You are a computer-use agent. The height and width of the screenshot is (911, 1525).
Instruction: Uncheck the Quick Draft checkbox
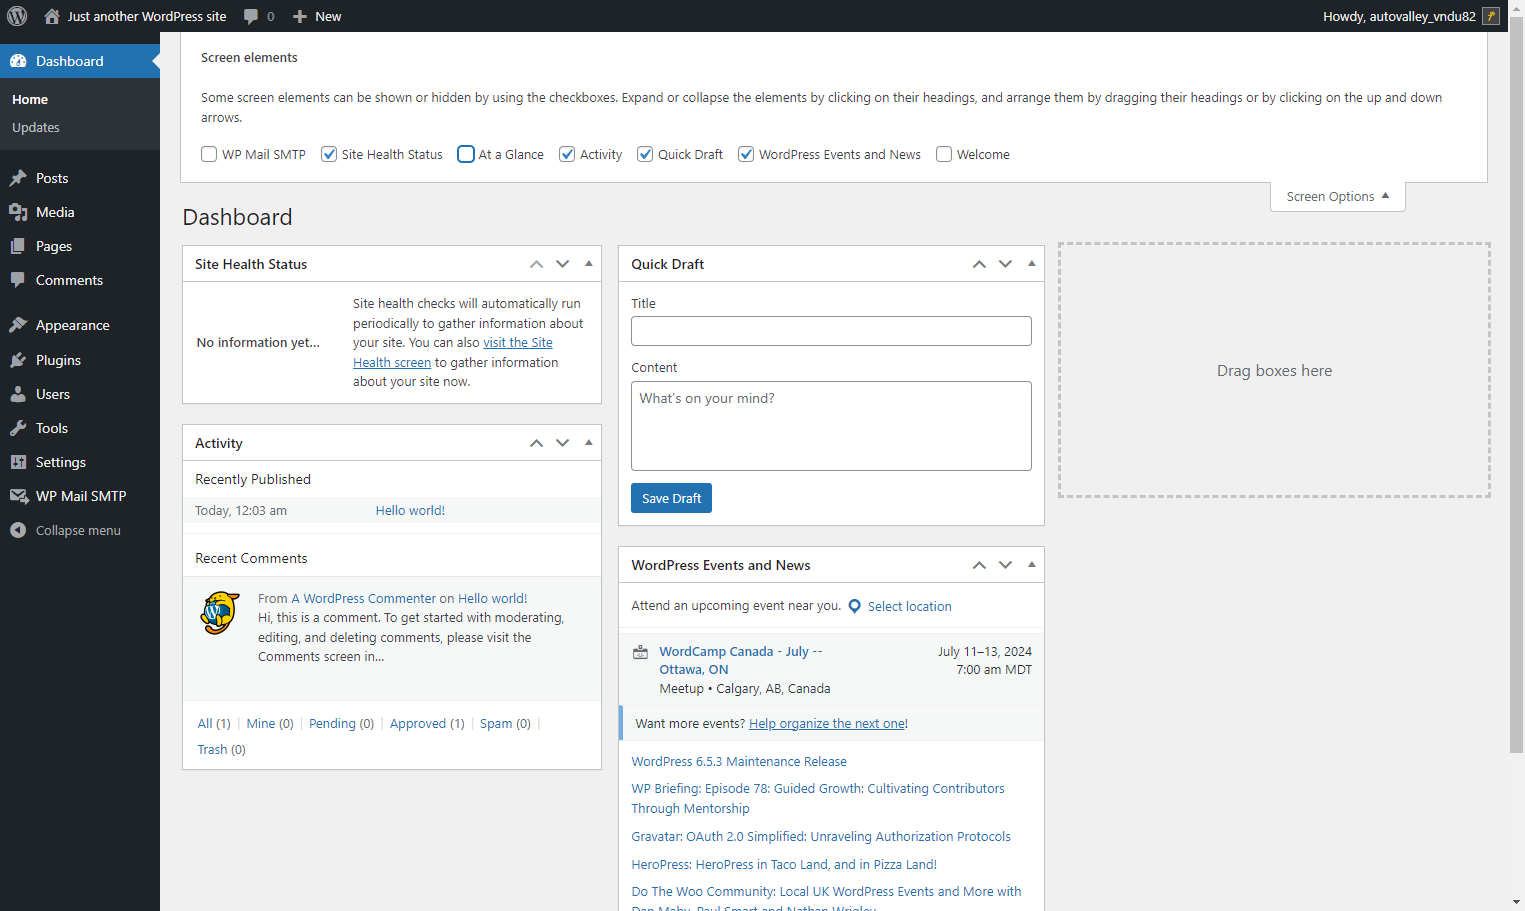click(x=645, y=154)
